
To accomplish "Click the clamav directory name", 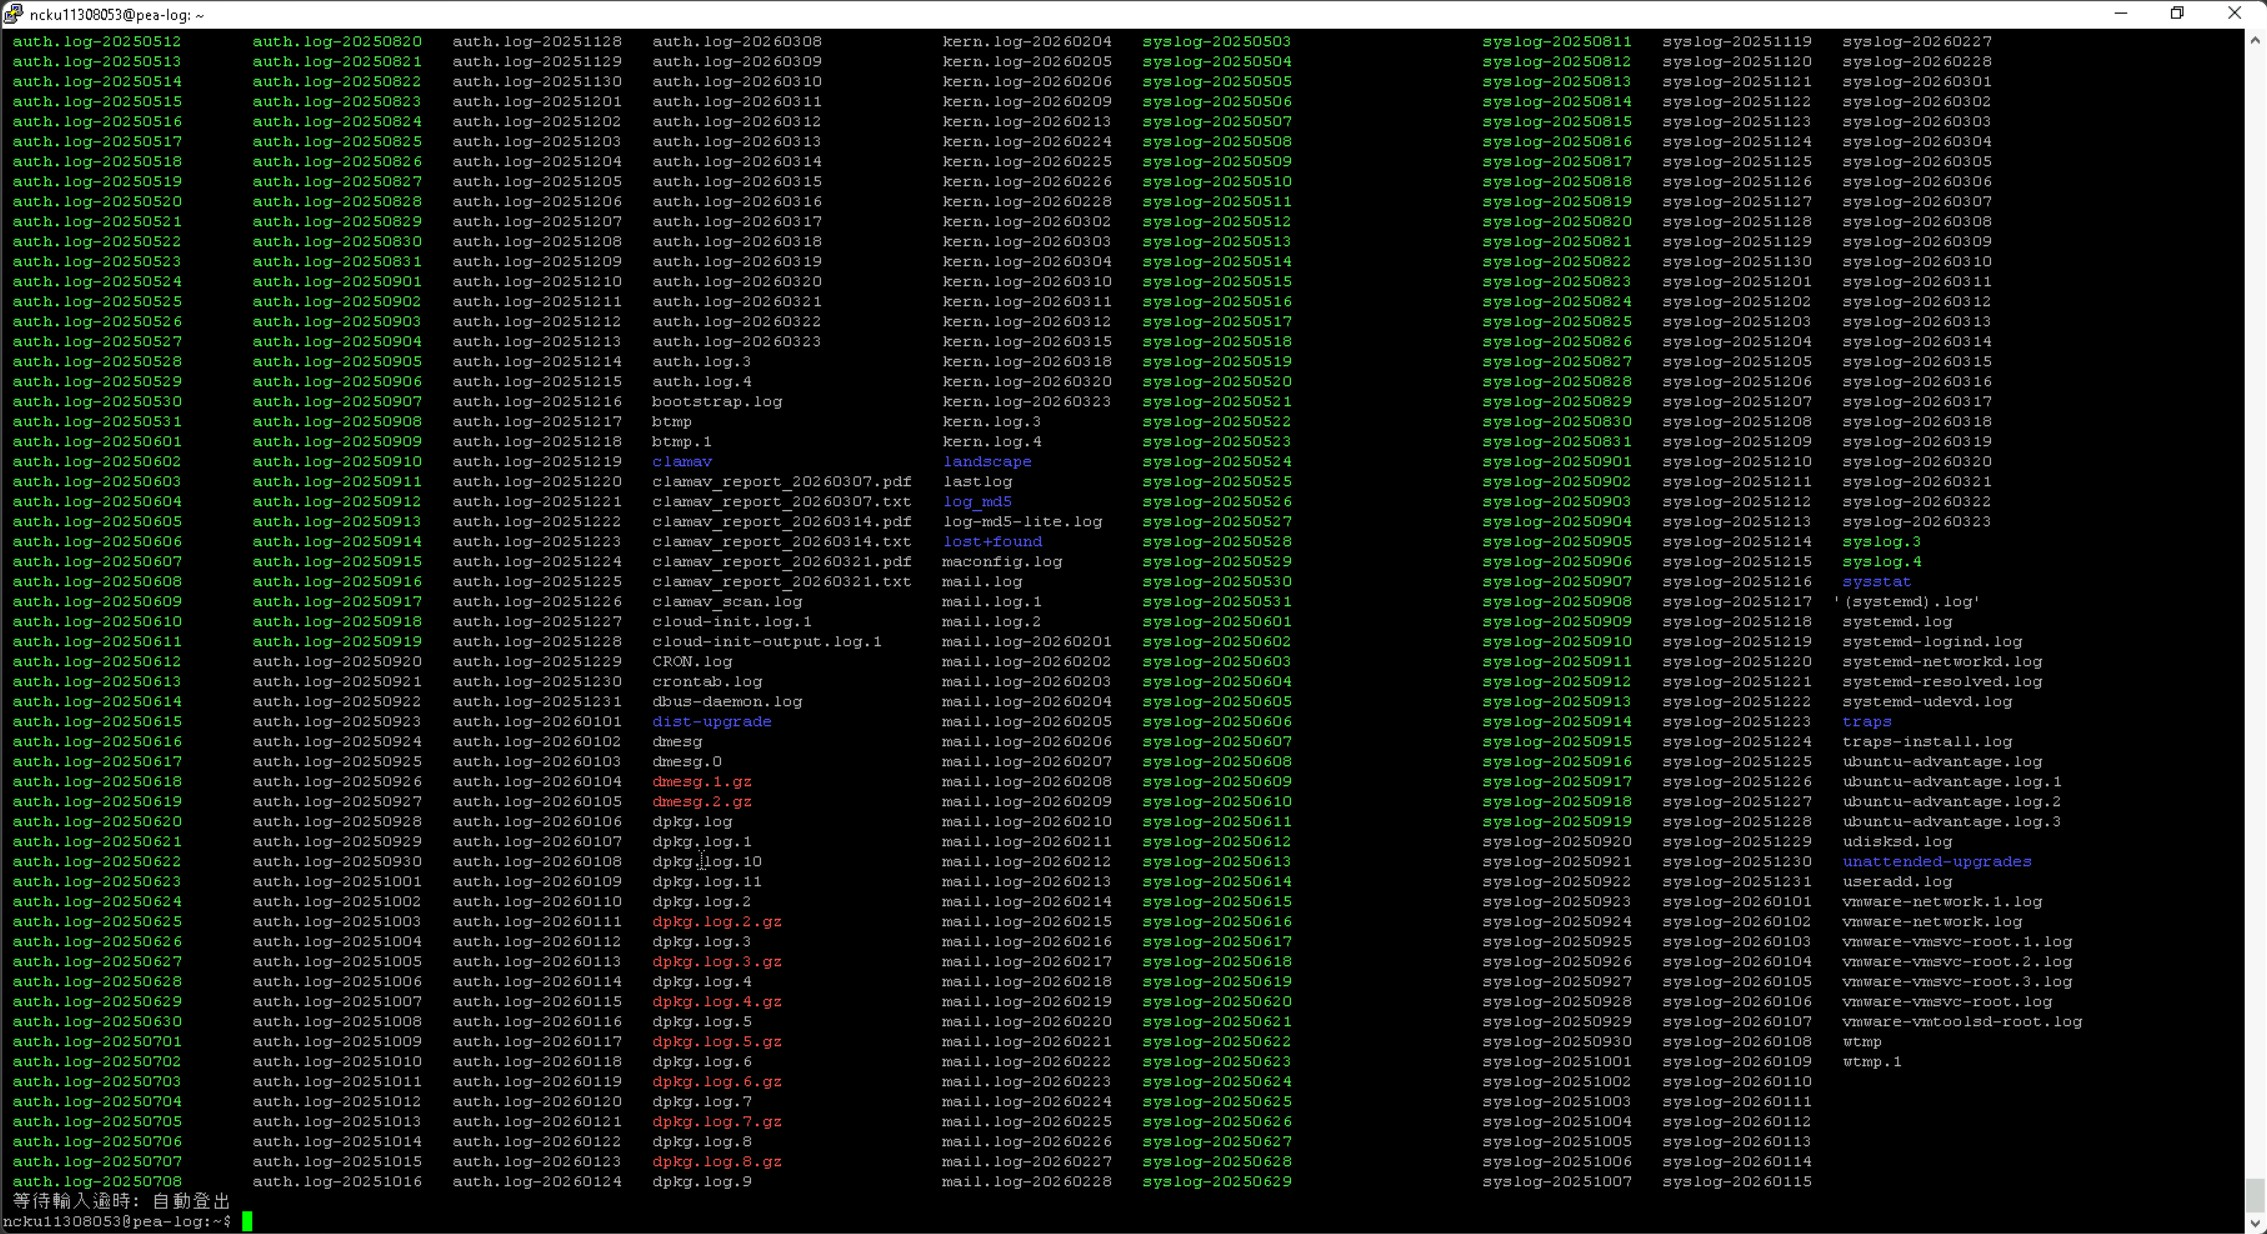I will 682,461.
